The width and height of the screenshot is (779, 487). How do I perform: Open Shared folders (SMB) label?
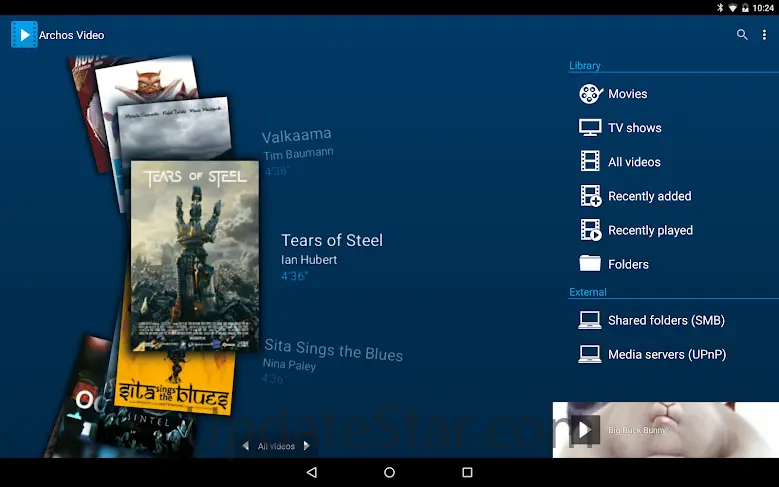[666, 321]
